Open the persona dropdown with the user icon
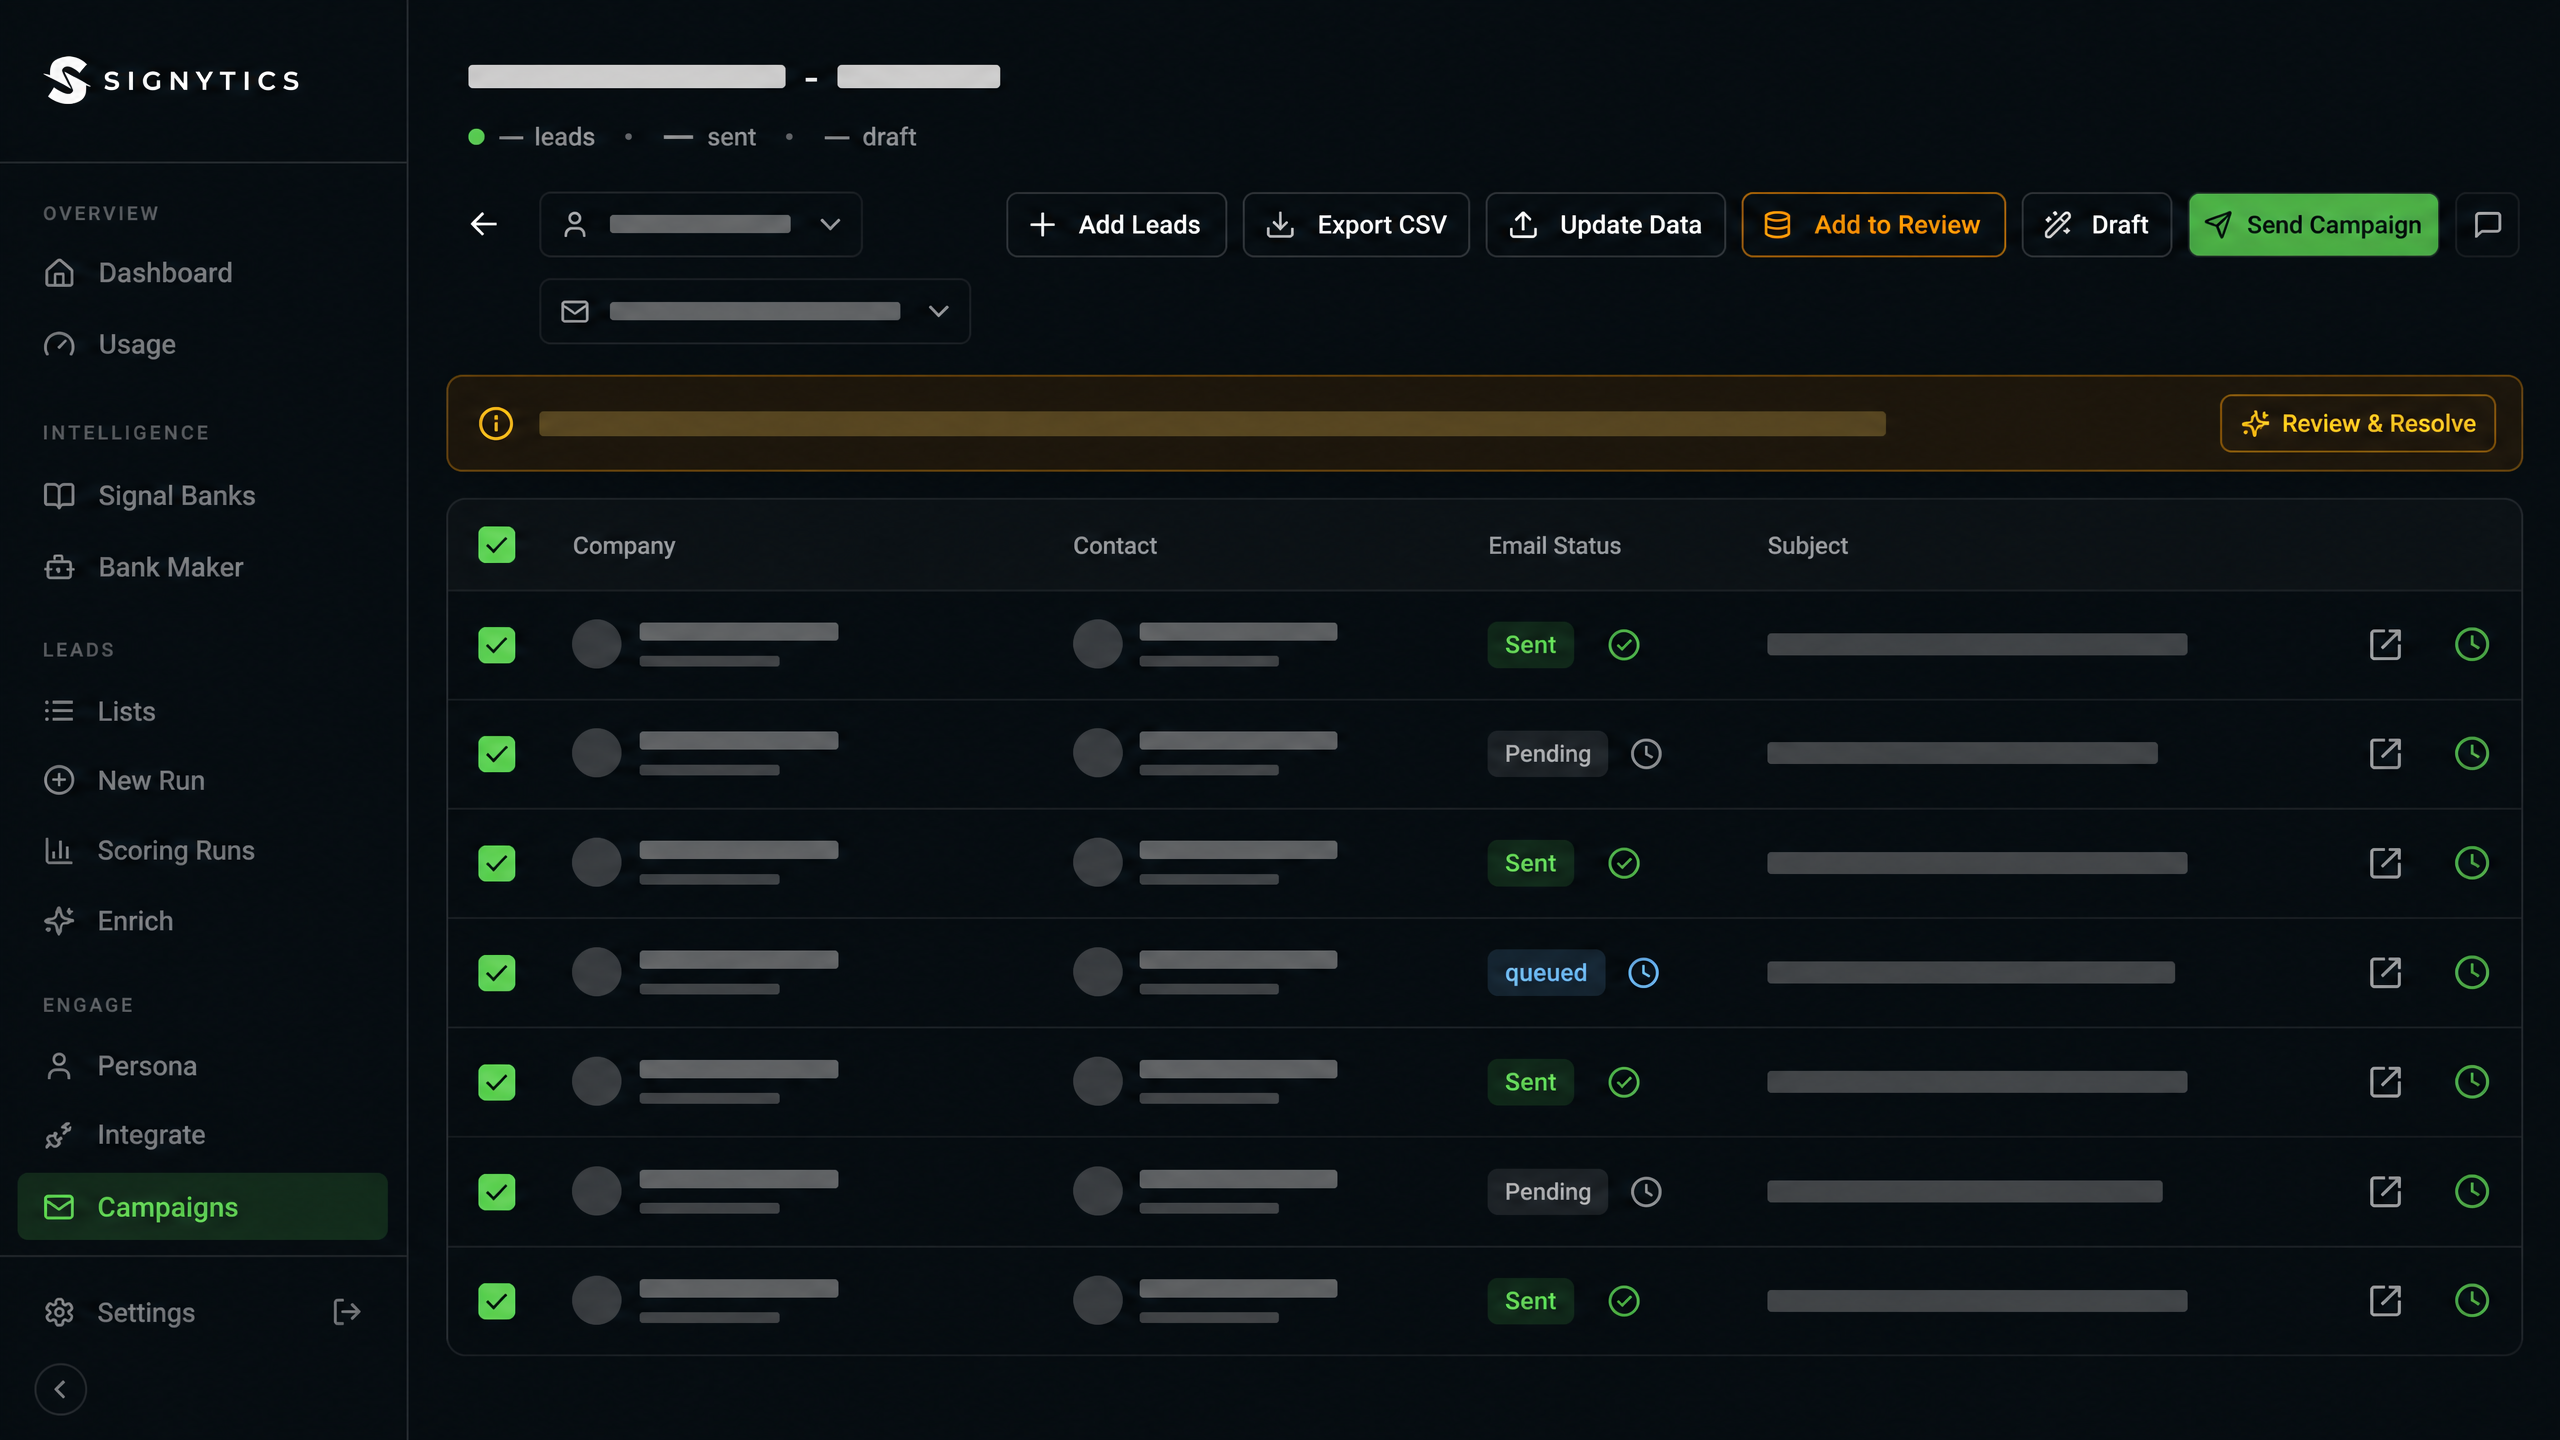This screenshot has height=1440, width=2560. tap(700, 224)
